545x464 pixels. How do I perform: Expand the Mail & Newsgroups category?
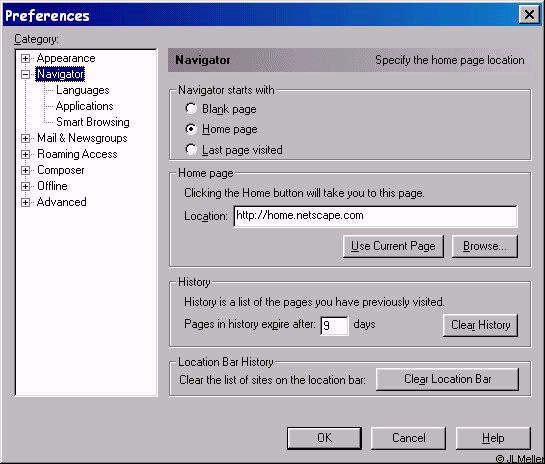click(25, 138)
